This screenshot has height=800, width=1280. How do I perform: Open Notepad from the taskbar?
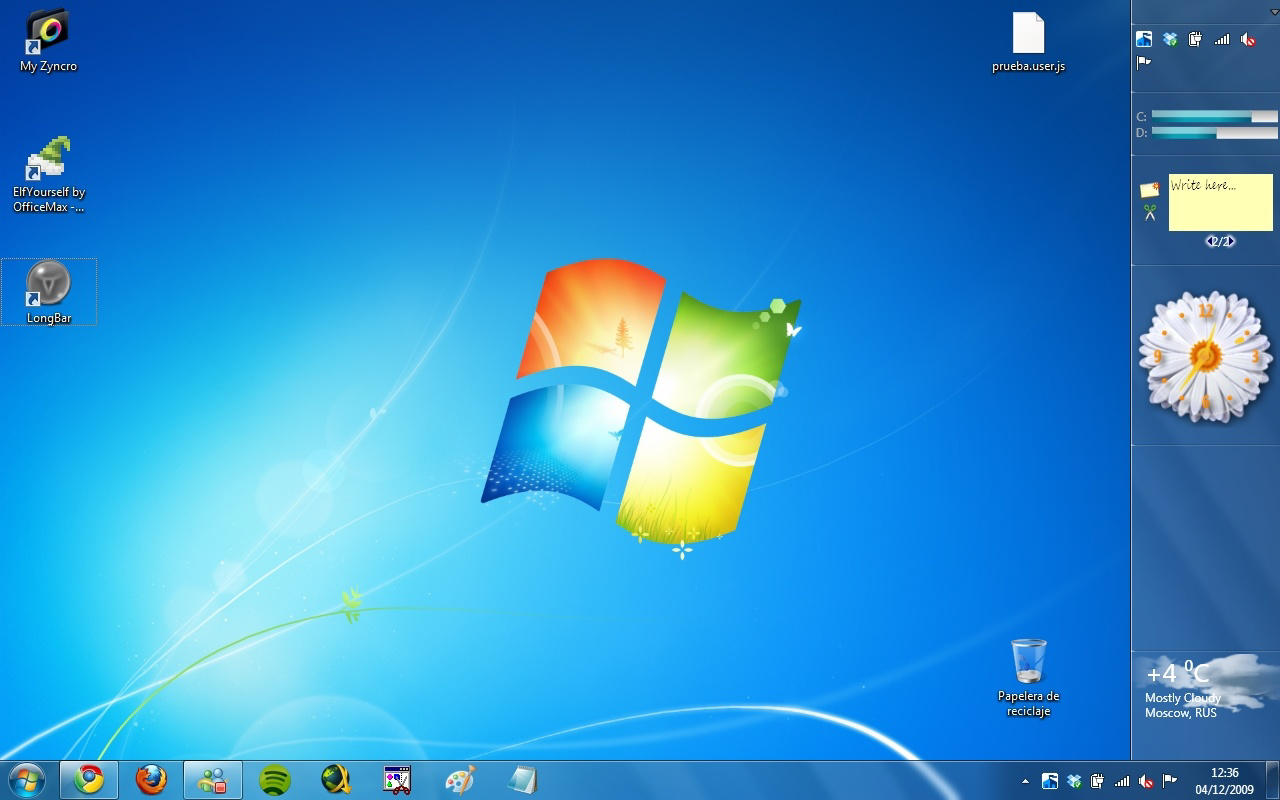click(x=522, y=780)
